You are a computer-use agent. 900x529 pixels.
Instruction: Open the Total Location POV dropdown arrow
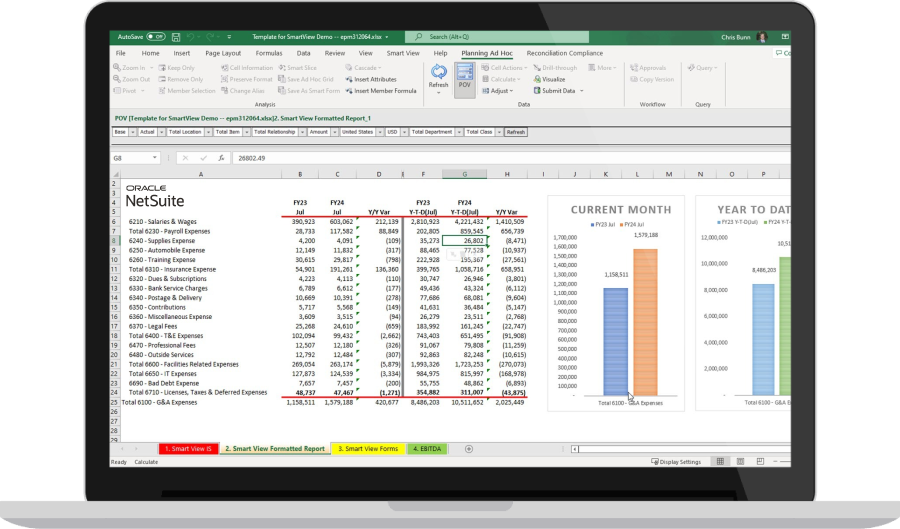208,132
